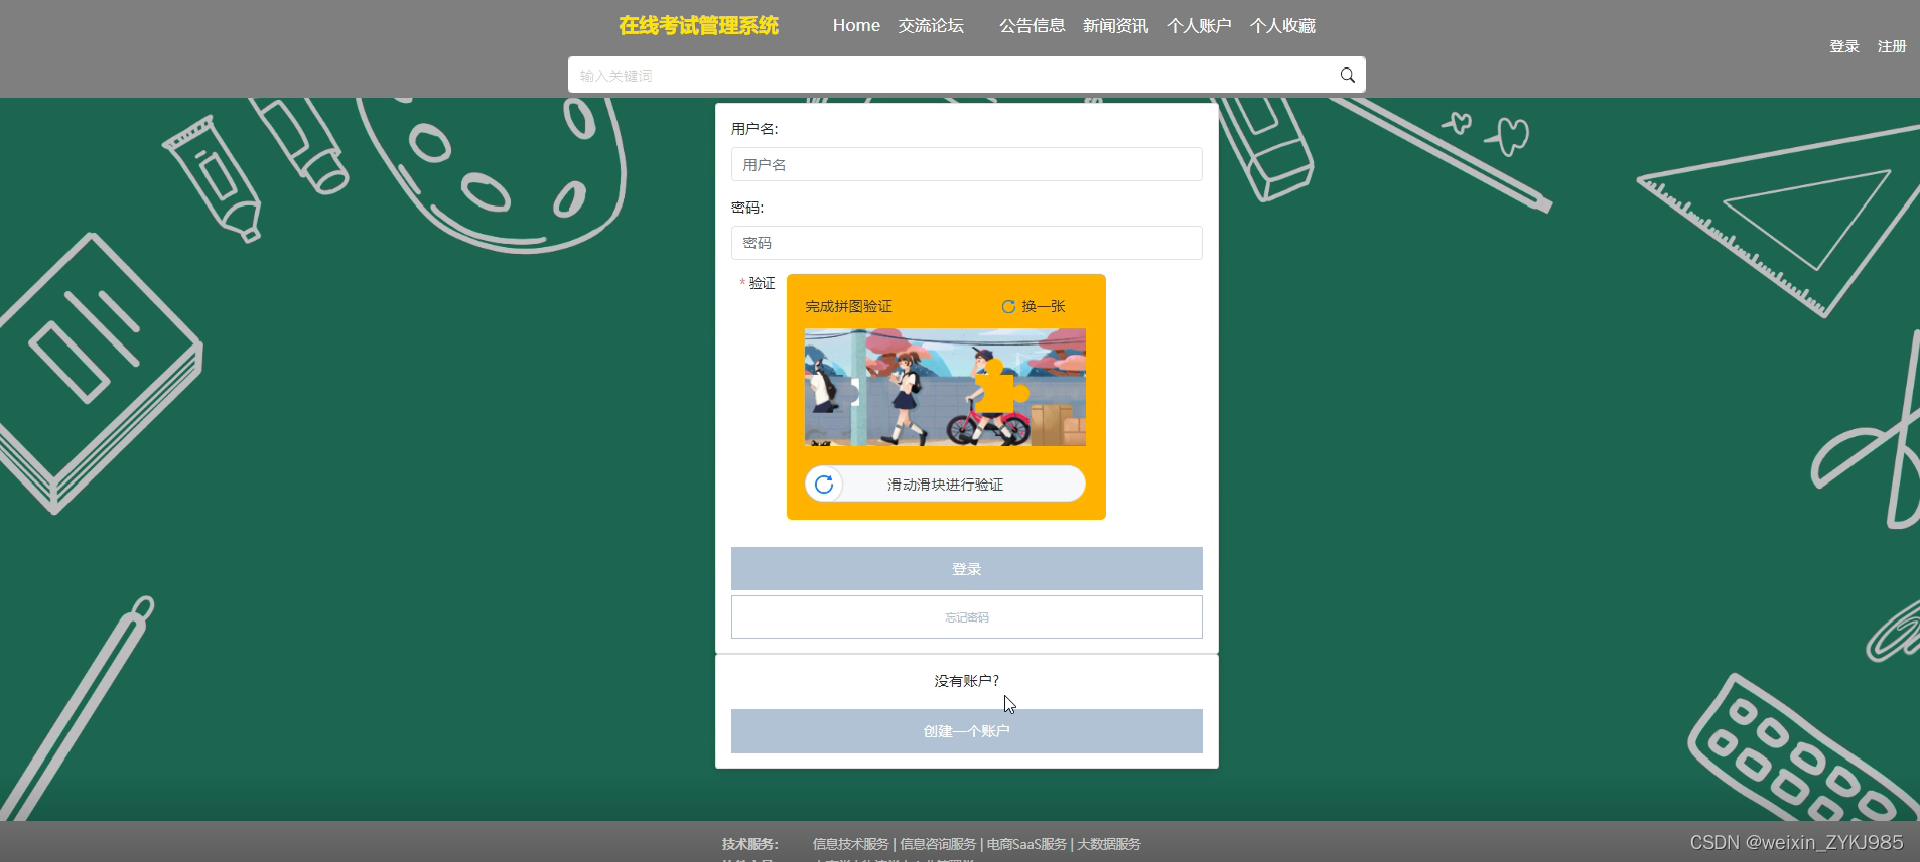Go to 公告信息 page
The image size is (1920, 862).
click(x=1032, y=25)
